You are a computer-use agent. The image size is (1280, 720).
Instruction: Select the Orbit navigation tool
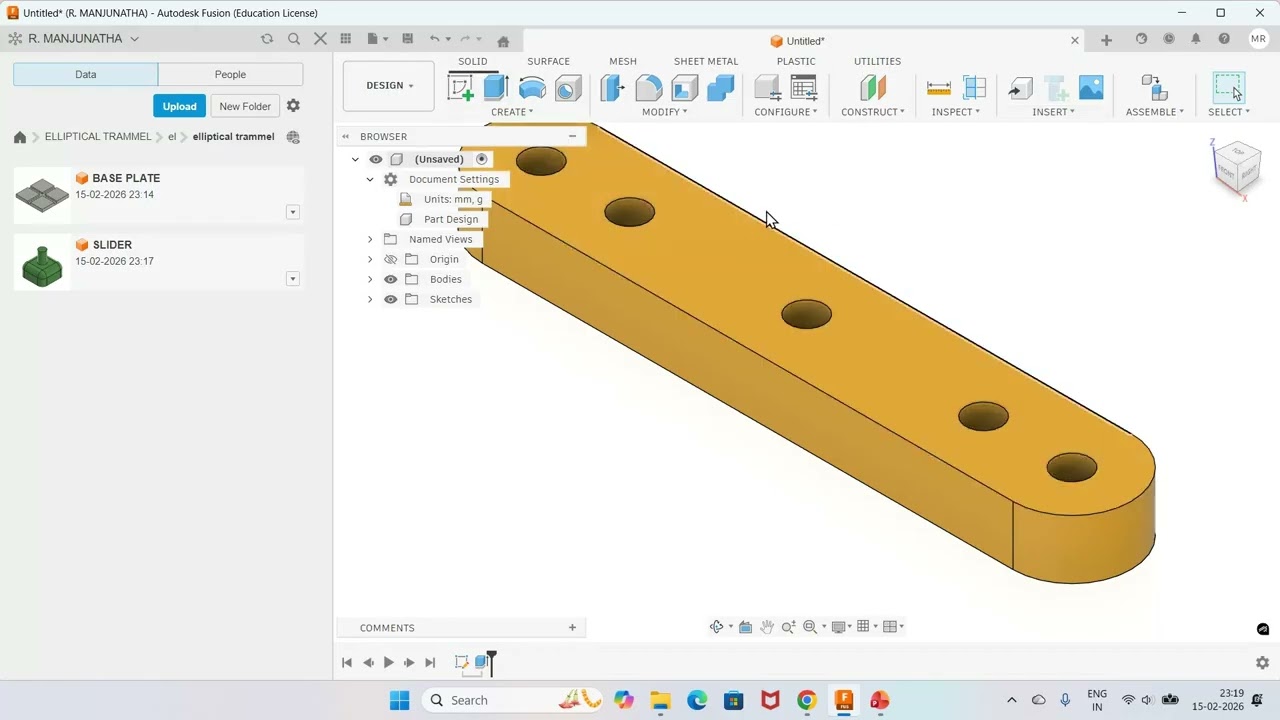click(x=717, y=627)
